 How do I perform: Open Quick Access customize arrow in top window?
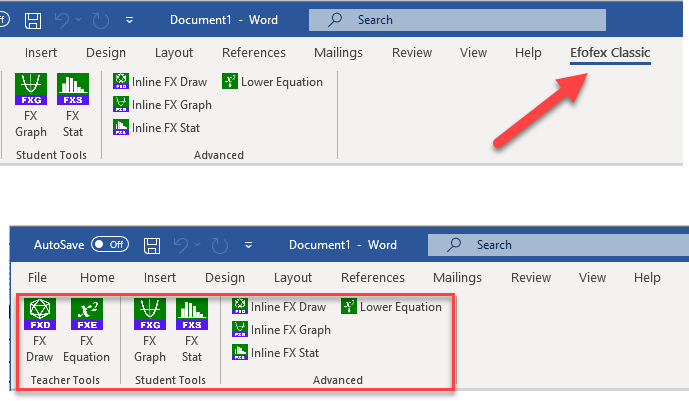[x=129, y=20]
